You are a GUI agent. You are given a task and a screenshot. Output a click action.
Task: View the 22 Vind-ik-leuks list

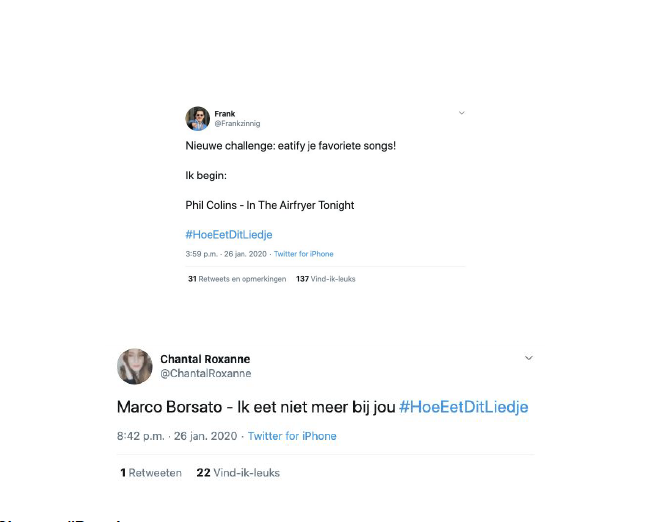click(238, 473)
